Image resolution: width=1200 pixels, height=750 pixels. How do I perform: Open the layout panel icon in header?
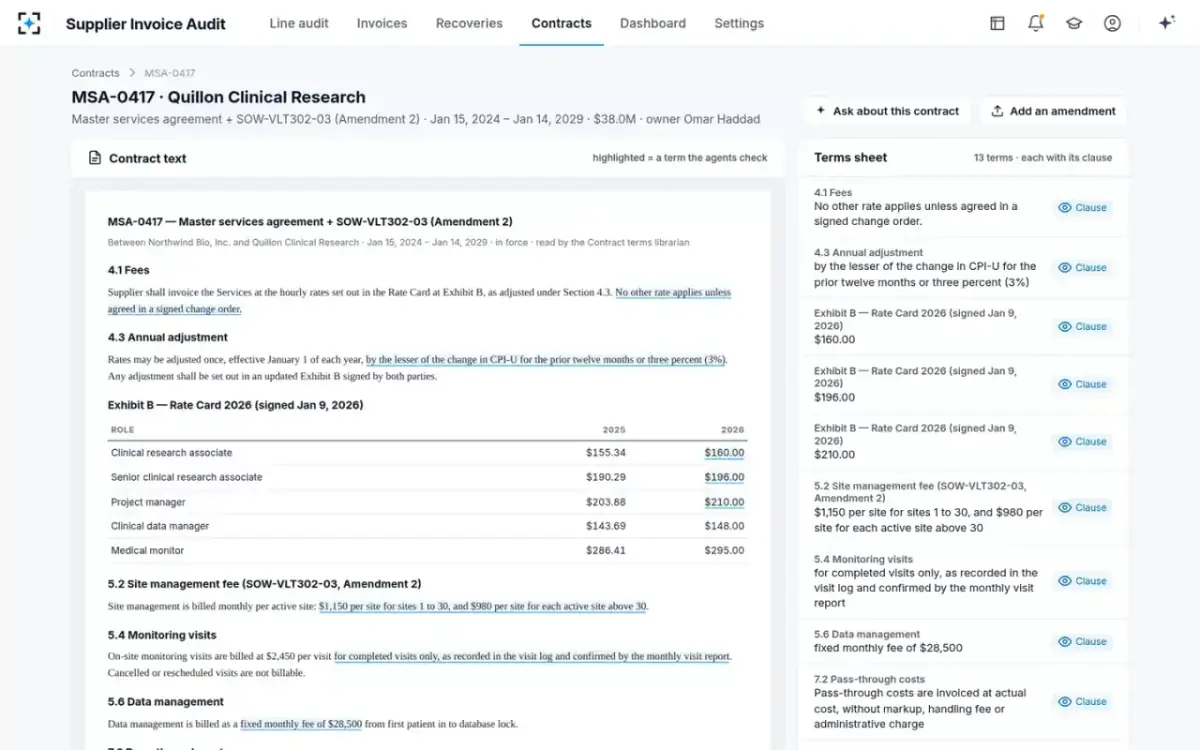pyautogui.click(x=997, y=23)
